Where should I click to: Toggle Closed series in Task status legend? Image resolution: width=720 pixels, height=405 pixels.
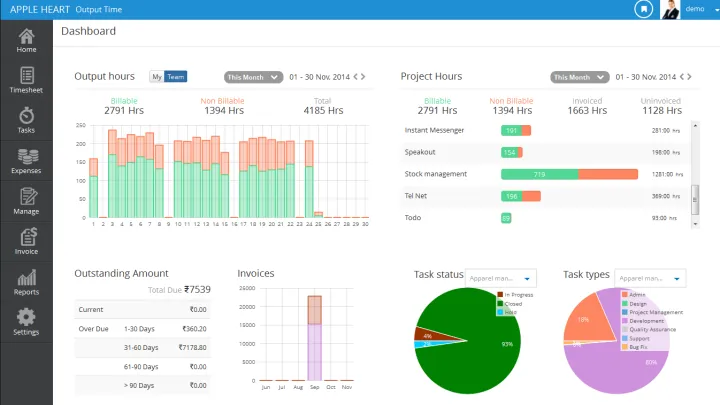510,303
